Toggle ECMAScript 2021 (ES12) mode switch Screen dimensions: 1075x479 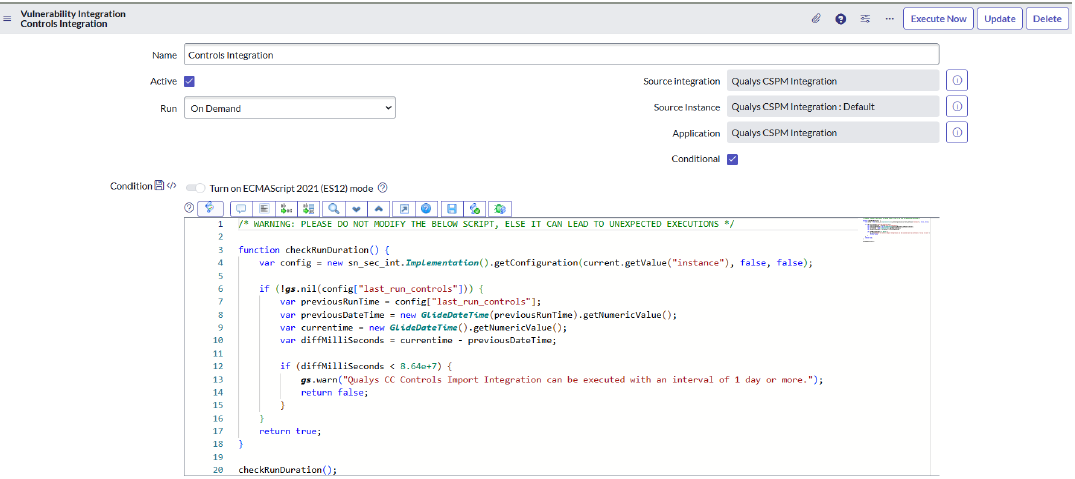pos(195,187)
